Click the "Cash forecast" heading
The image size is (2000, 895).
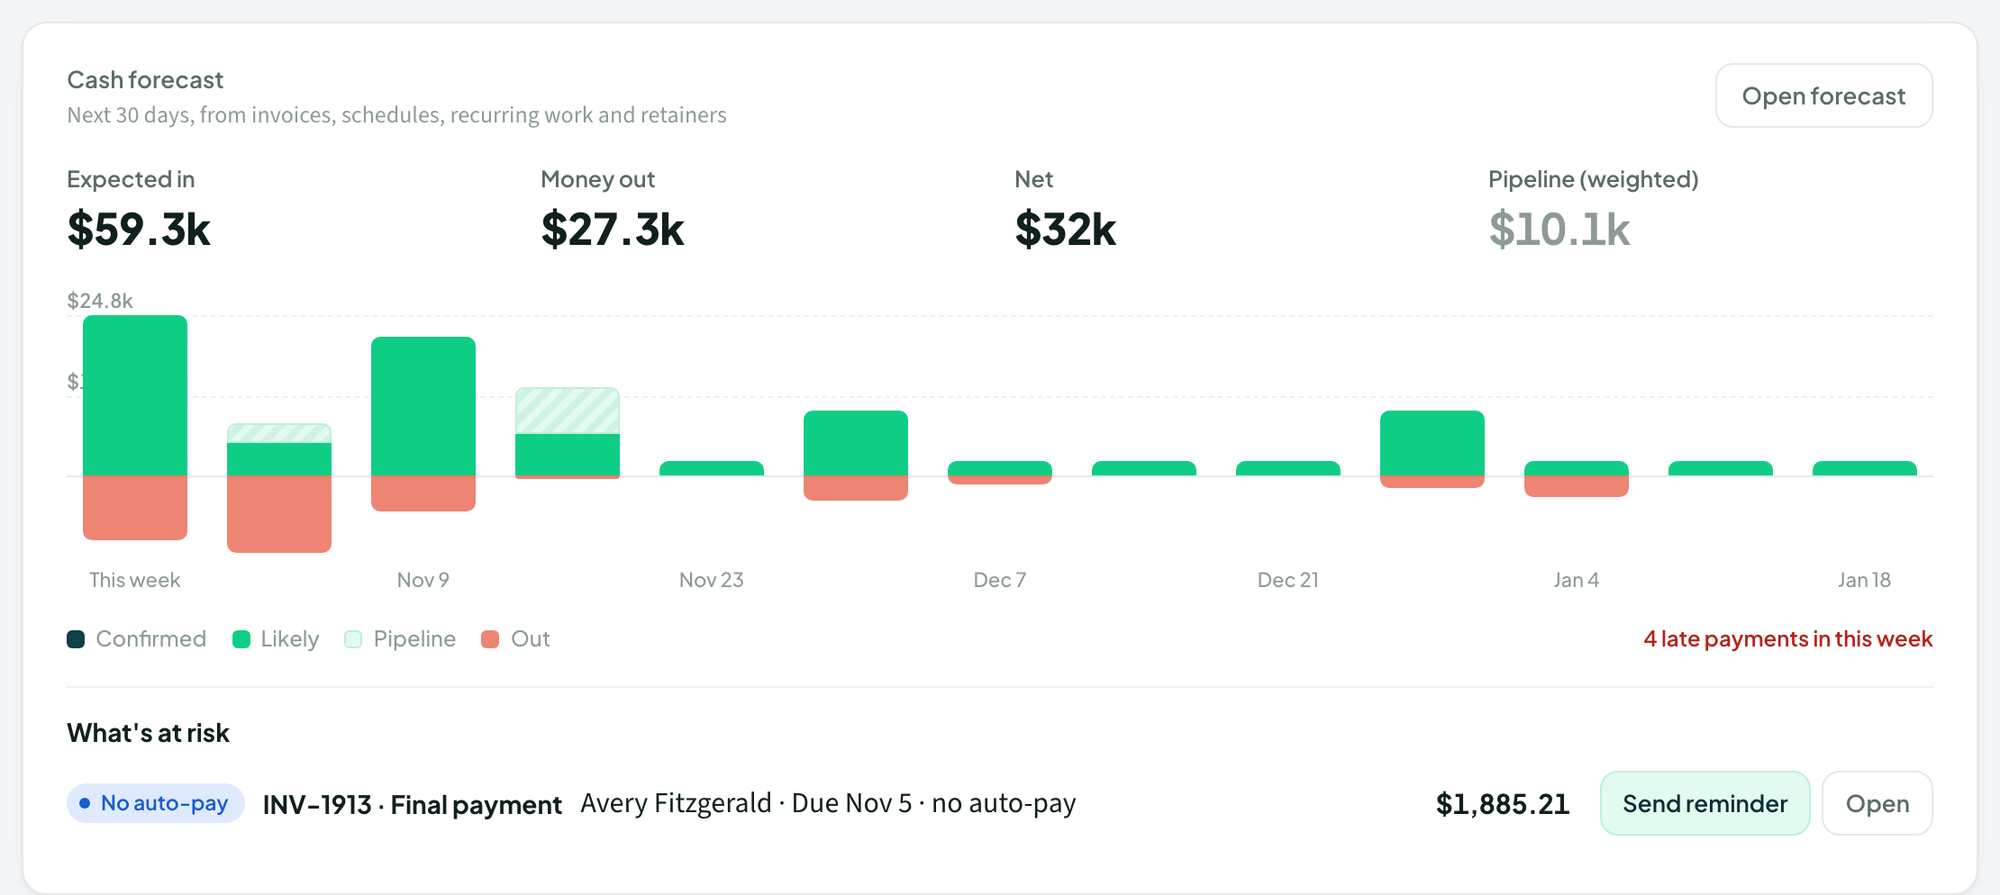pyautogui.click(x=145, y=80)
